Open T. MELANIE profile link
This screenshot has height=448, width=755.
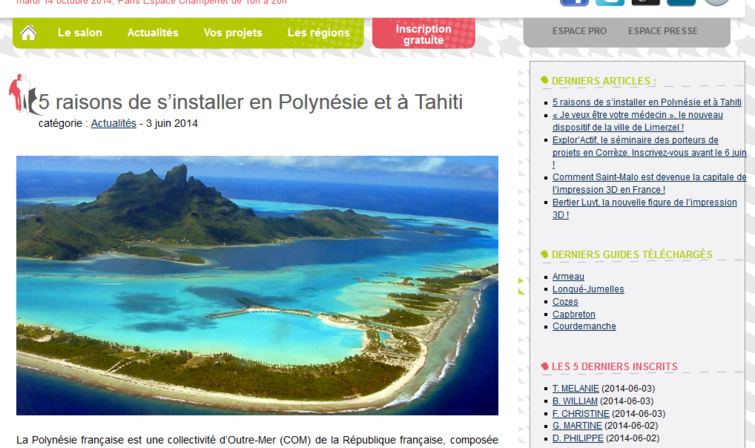(x=575, y=388)
